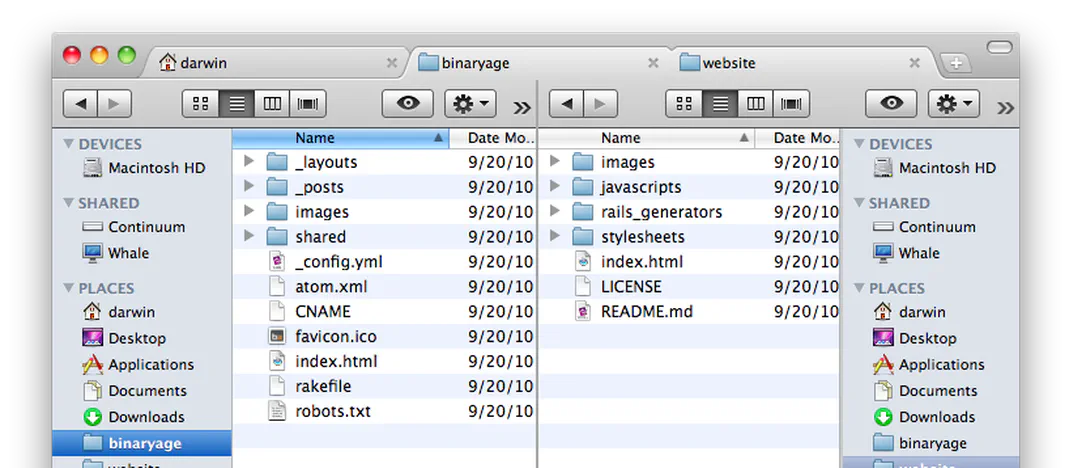
Task: Click the Quick Look eye in left pane
Action: click(x=408, y=104)
